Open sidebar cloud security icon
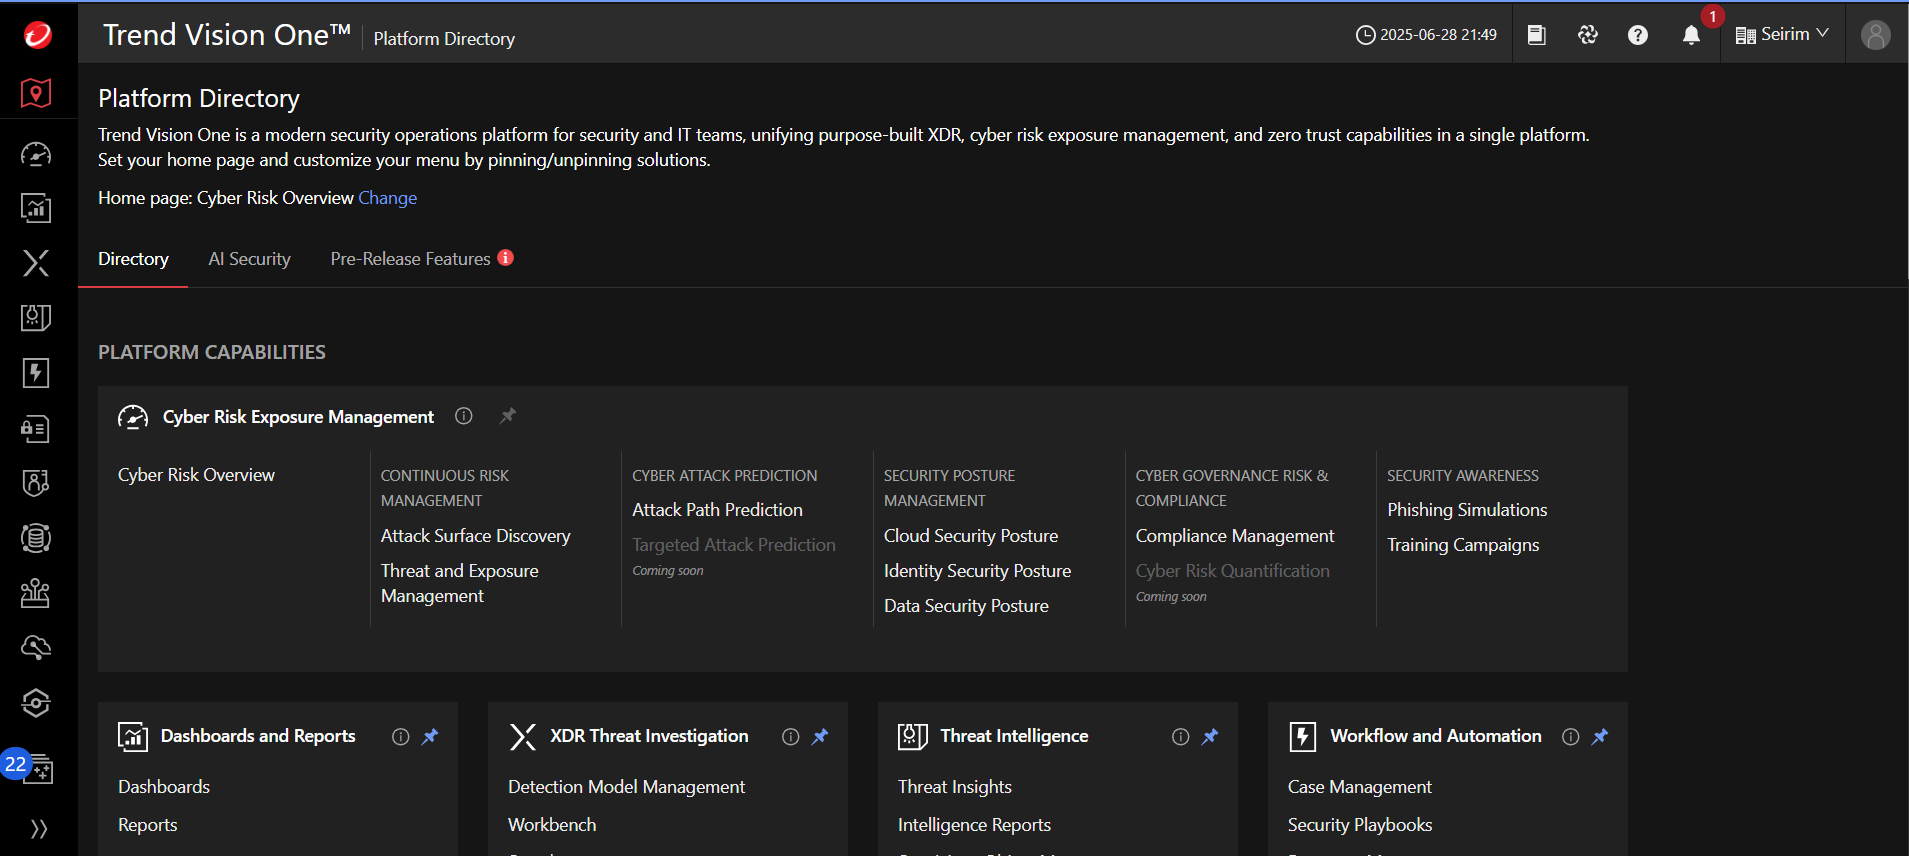The width and height of the screenshot is (1909, 856). [x=36, y=648]
